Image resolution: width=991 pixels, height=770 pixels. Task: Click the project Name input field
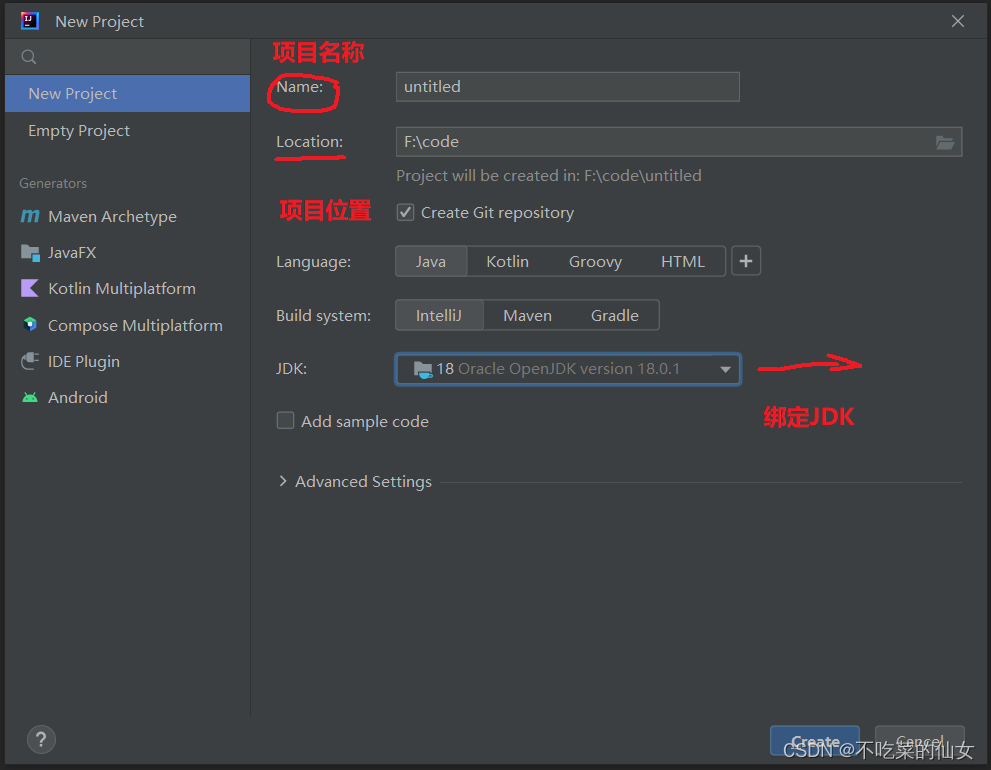568,87
